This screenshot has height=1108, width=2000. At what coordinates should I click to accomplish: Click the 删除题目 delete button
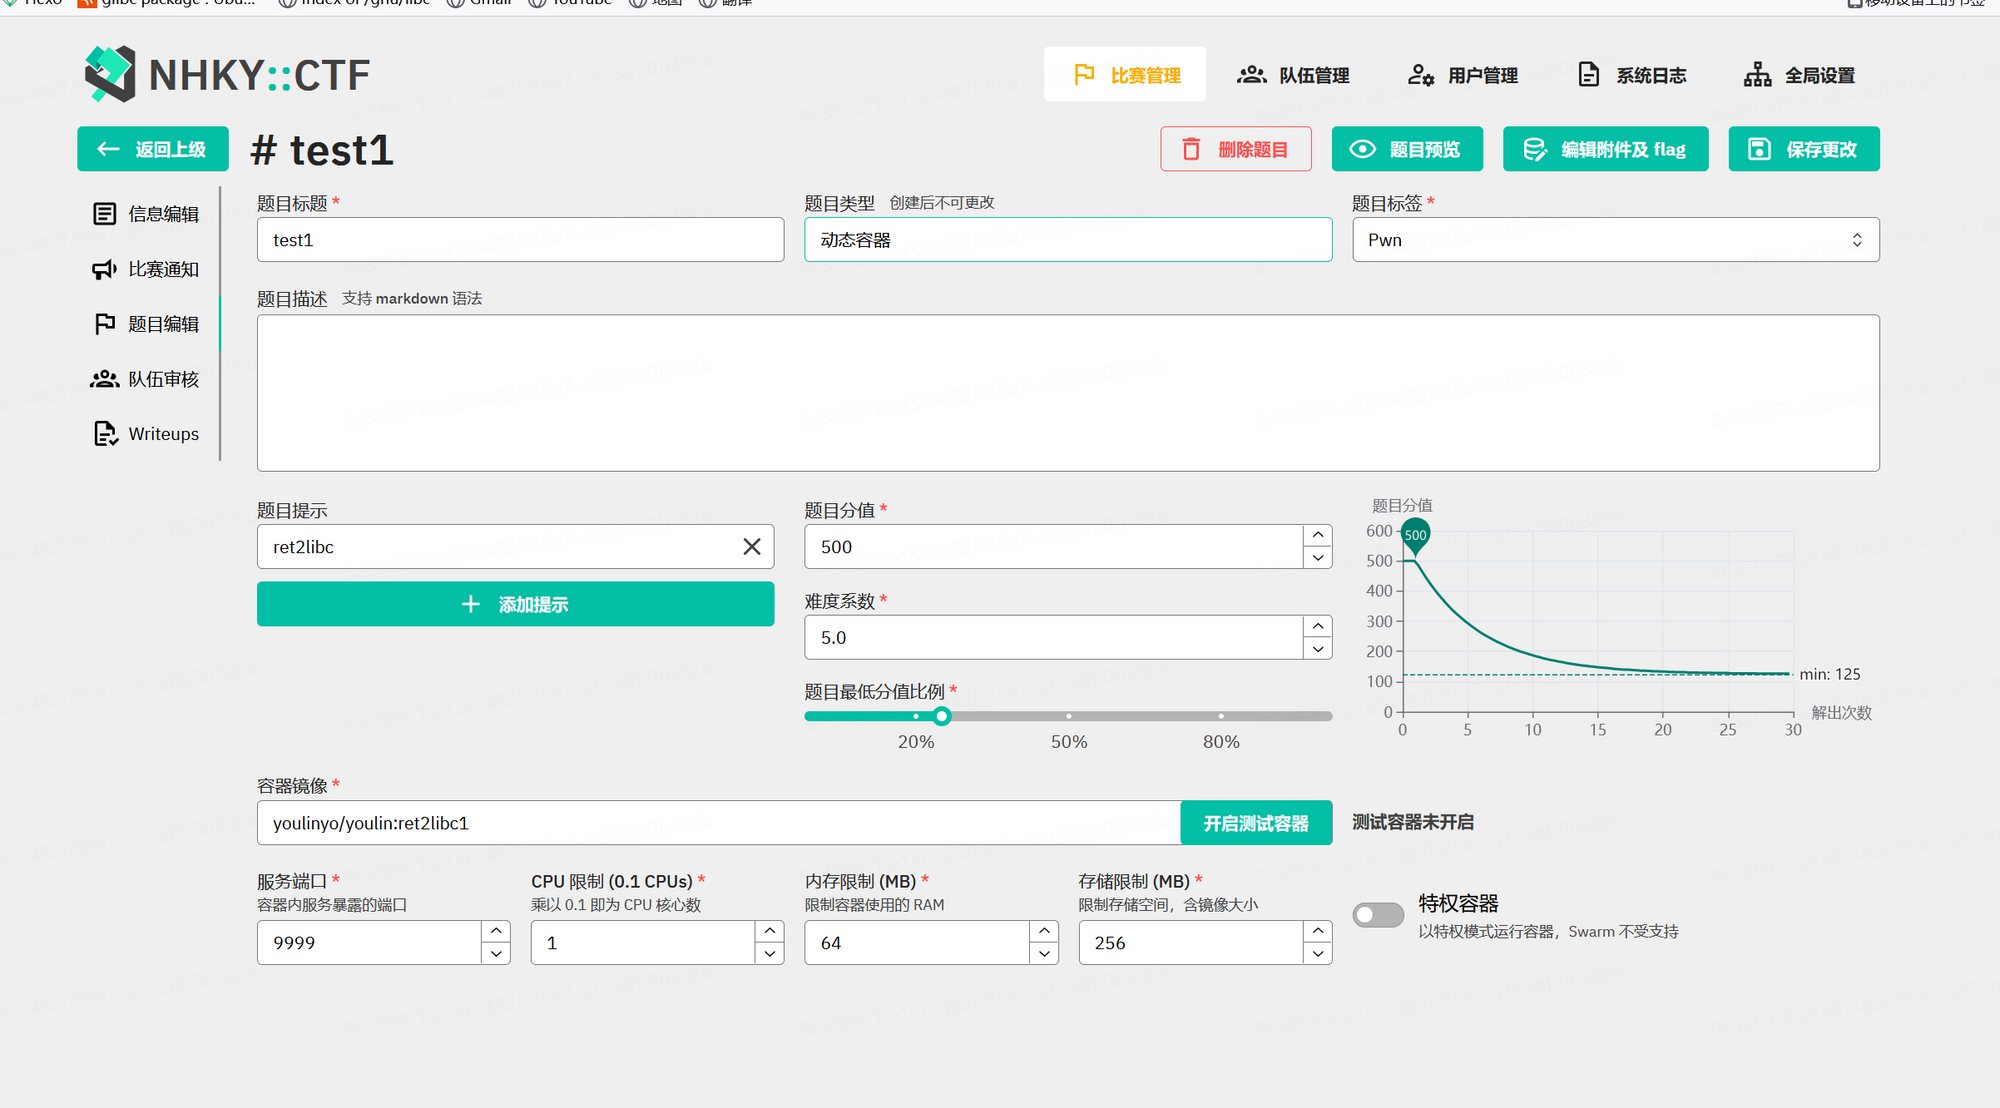pos(1236,149)
